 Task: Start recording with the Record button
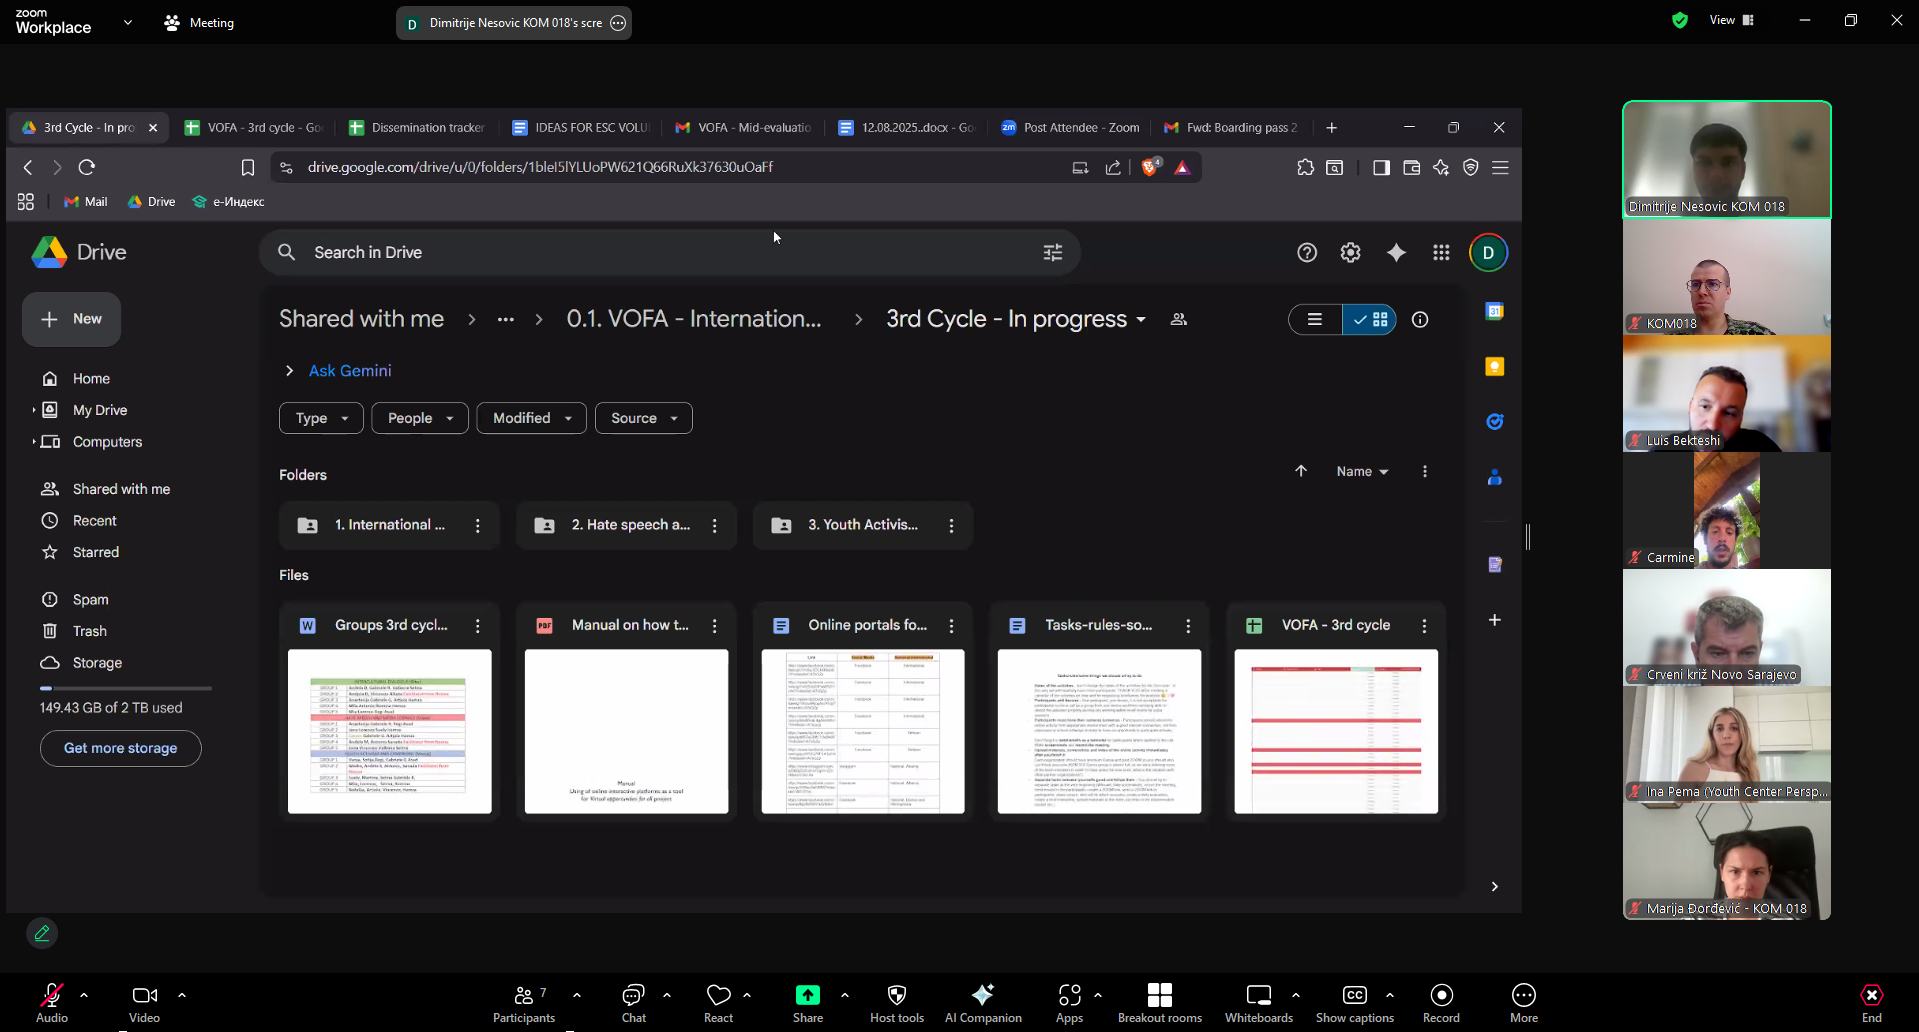click(x=1440, y=1003)
